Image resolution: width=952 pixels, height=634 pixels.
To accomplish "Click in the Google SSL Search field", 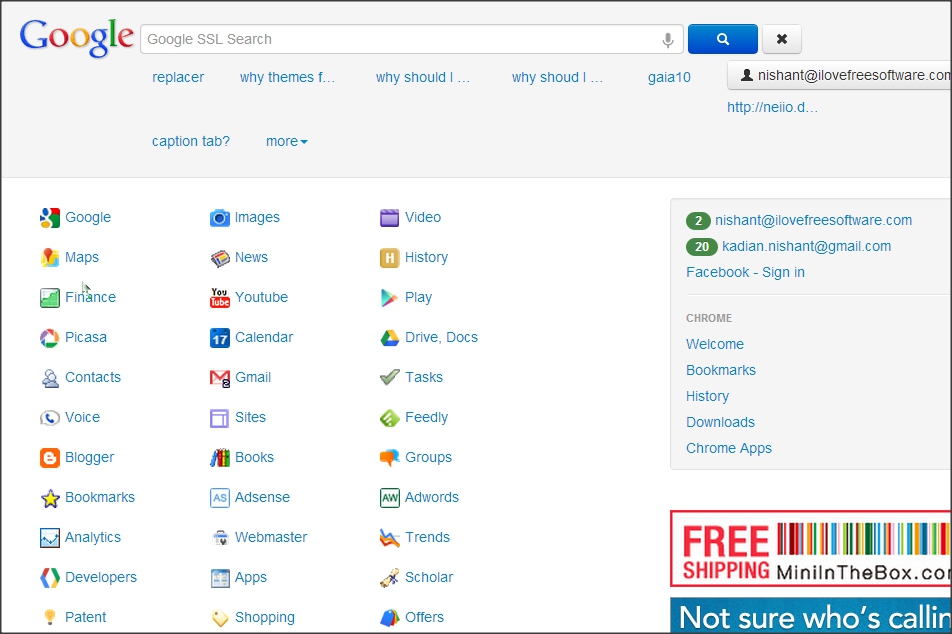I will [x=400, y=40].
